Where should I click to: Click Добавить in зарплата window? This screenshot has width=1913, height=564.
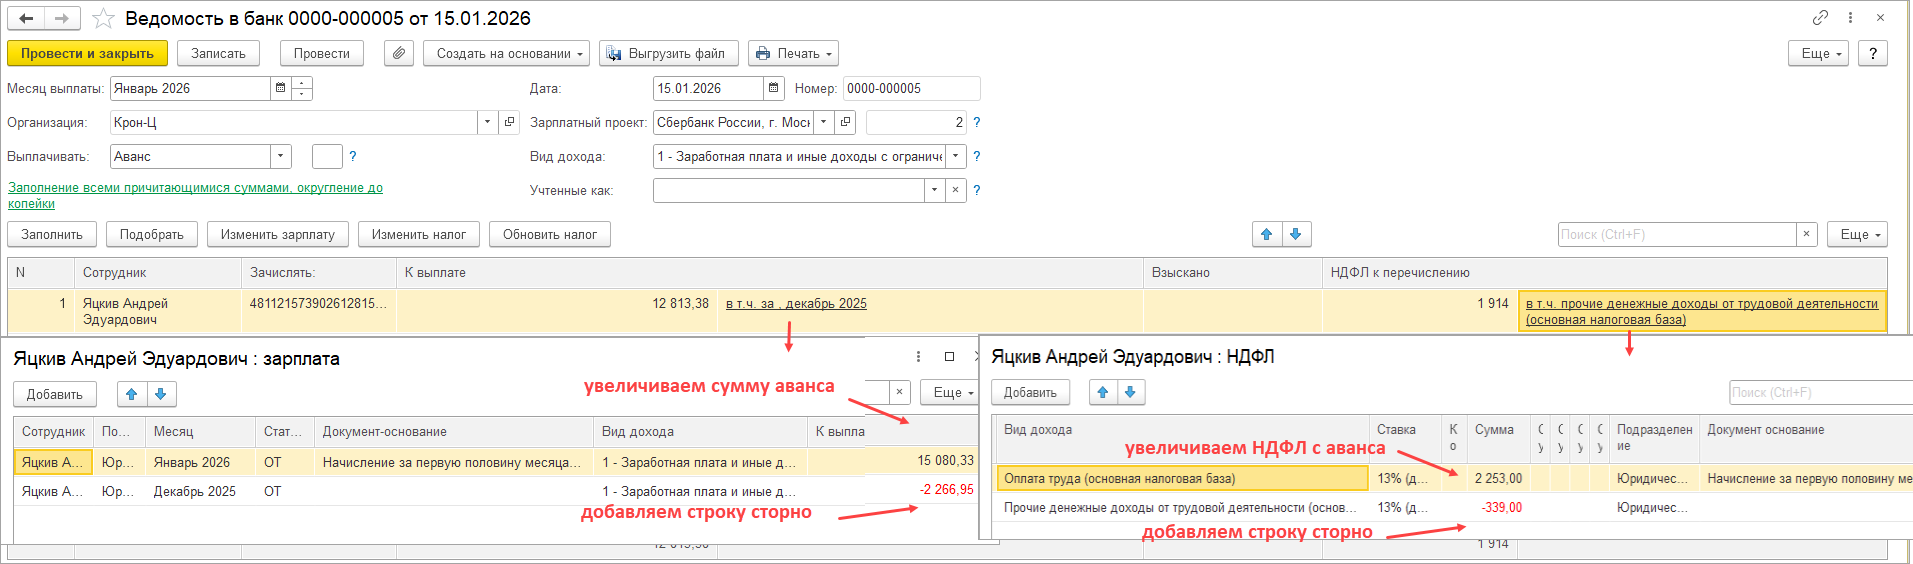(55, 394)
